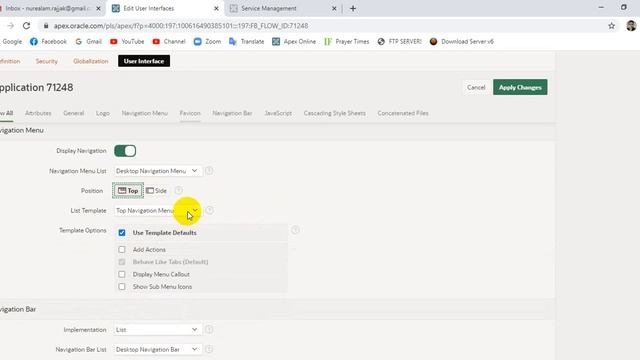Jump to the Navigation Bar section tab
The image size is (640, 360).
tap(232, 113)
